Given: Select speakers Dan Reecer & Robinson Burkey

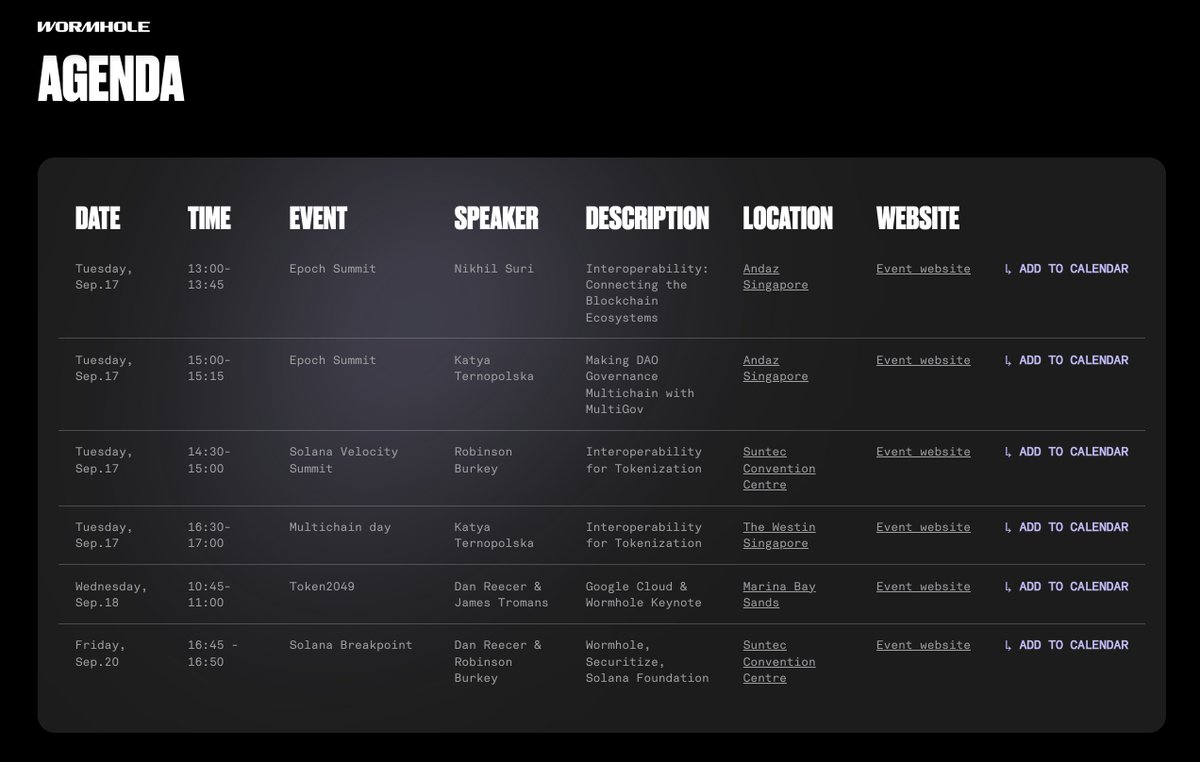Looking at the screenshot, I should point(498,661).
